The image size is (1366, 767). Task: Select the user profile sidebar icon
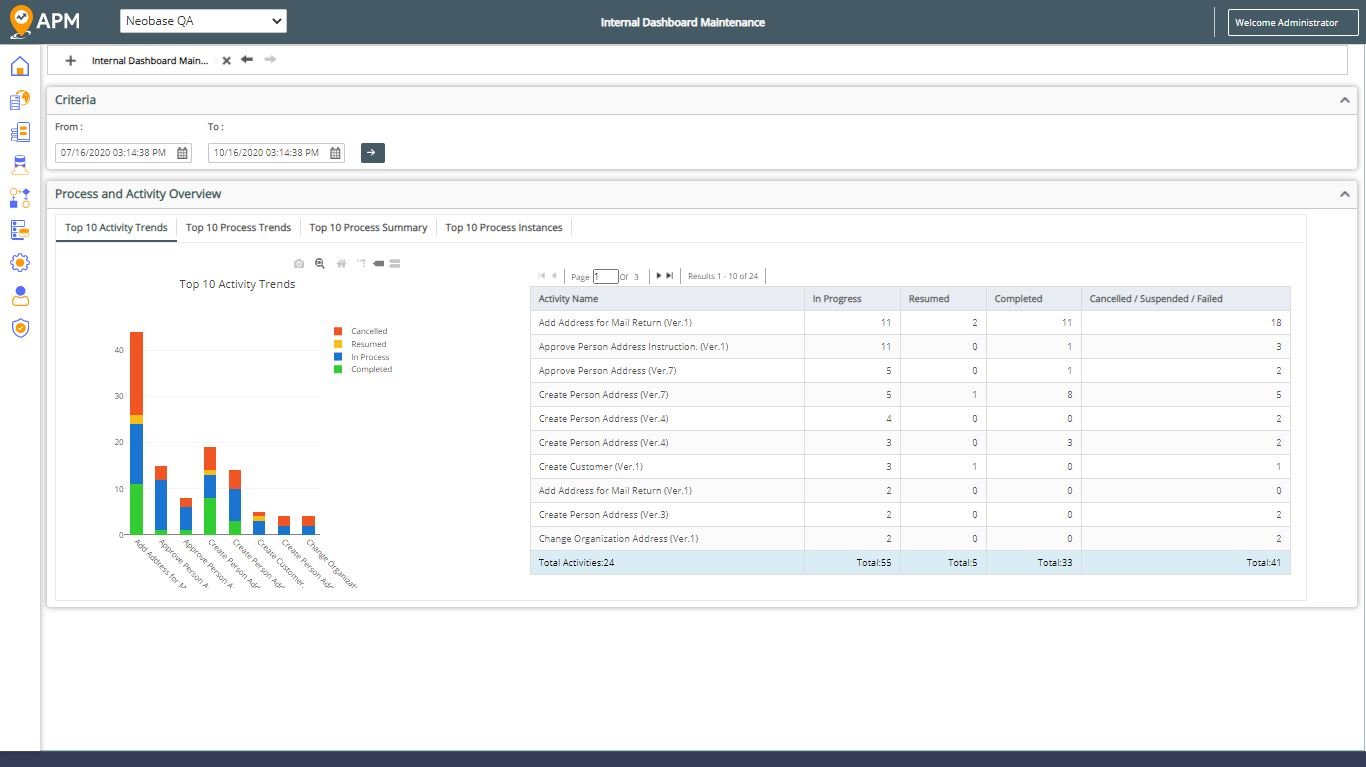19,296
